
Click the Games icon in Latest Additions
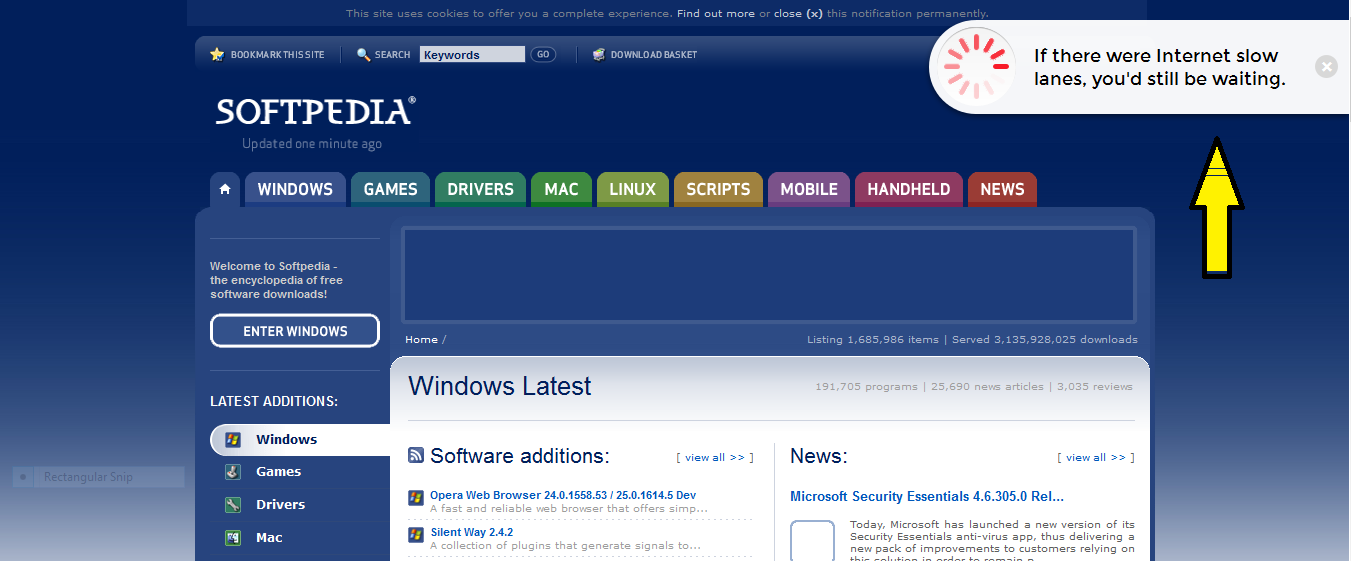(233, 472)
